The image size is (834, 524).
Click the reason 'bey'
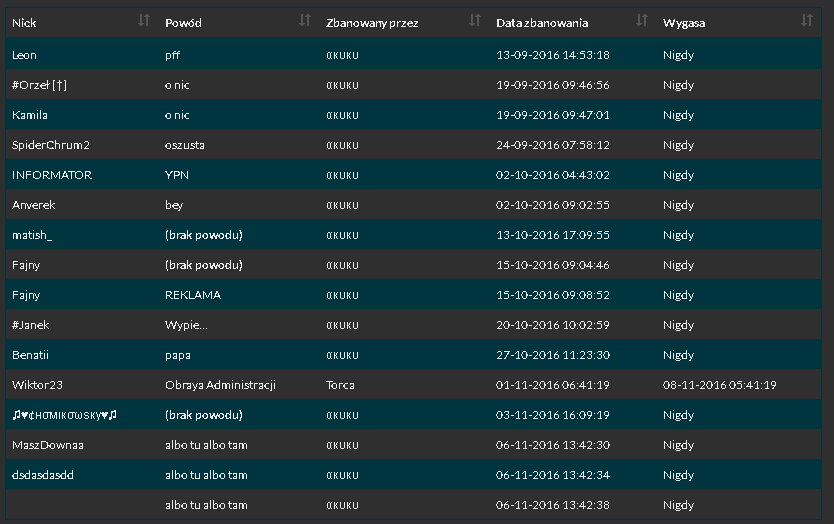pyautogui.click(x=174, y=205)
